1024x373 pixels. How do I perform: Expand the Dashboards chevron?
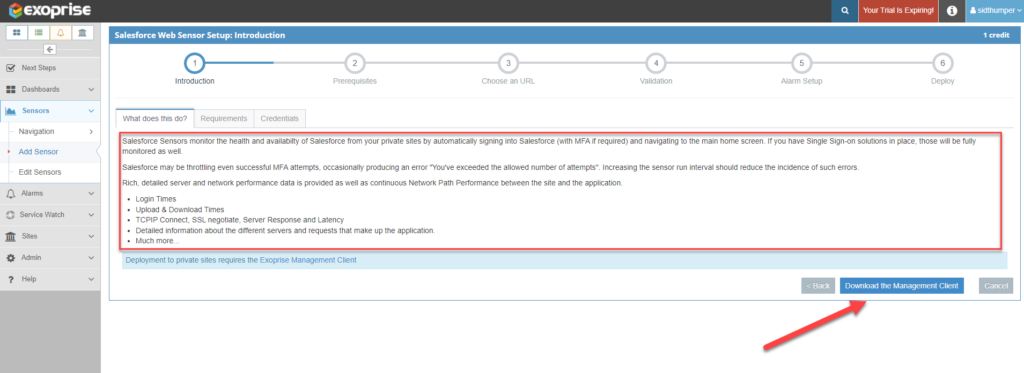pyautogui.click(x=91, y=89)
